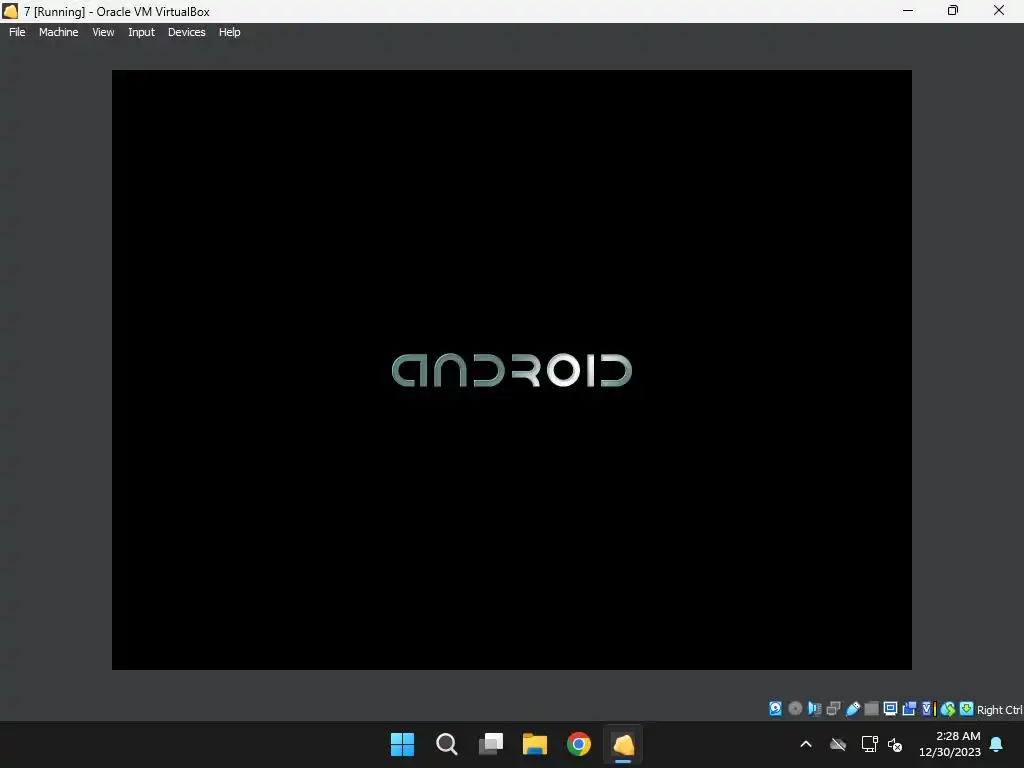
Task: Click the VirtualBox title bar app icon
Action: click(10, 11)
